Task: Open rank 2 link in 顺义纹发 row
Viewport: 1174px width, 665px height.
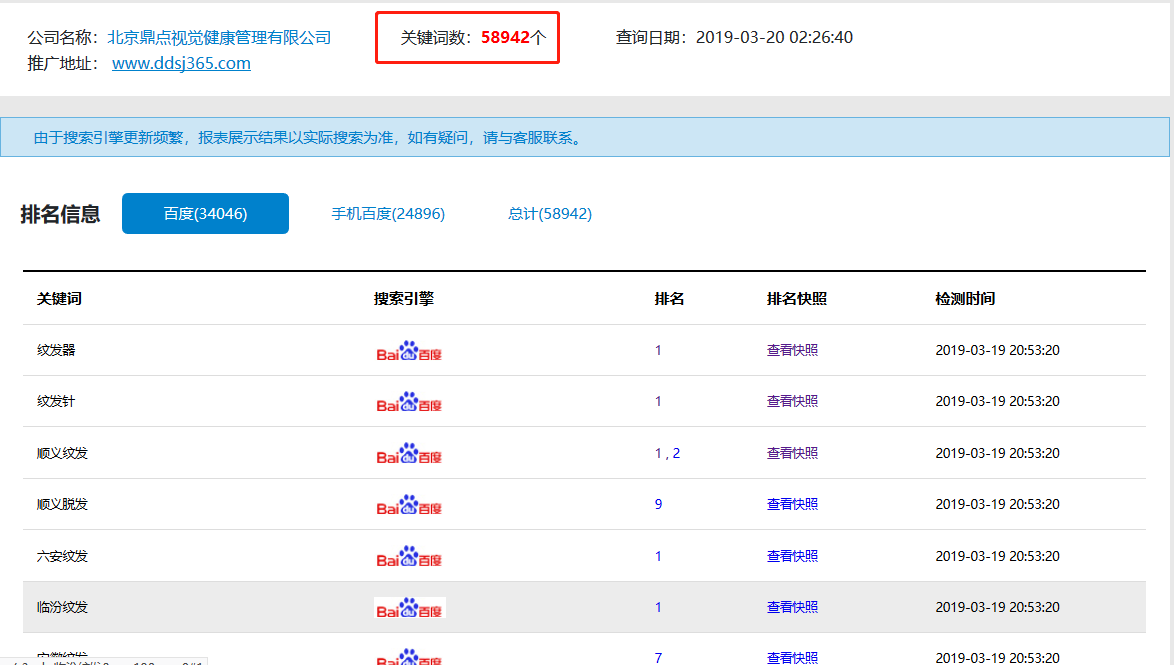Action: pyautogui.click(x=676, y=453)
